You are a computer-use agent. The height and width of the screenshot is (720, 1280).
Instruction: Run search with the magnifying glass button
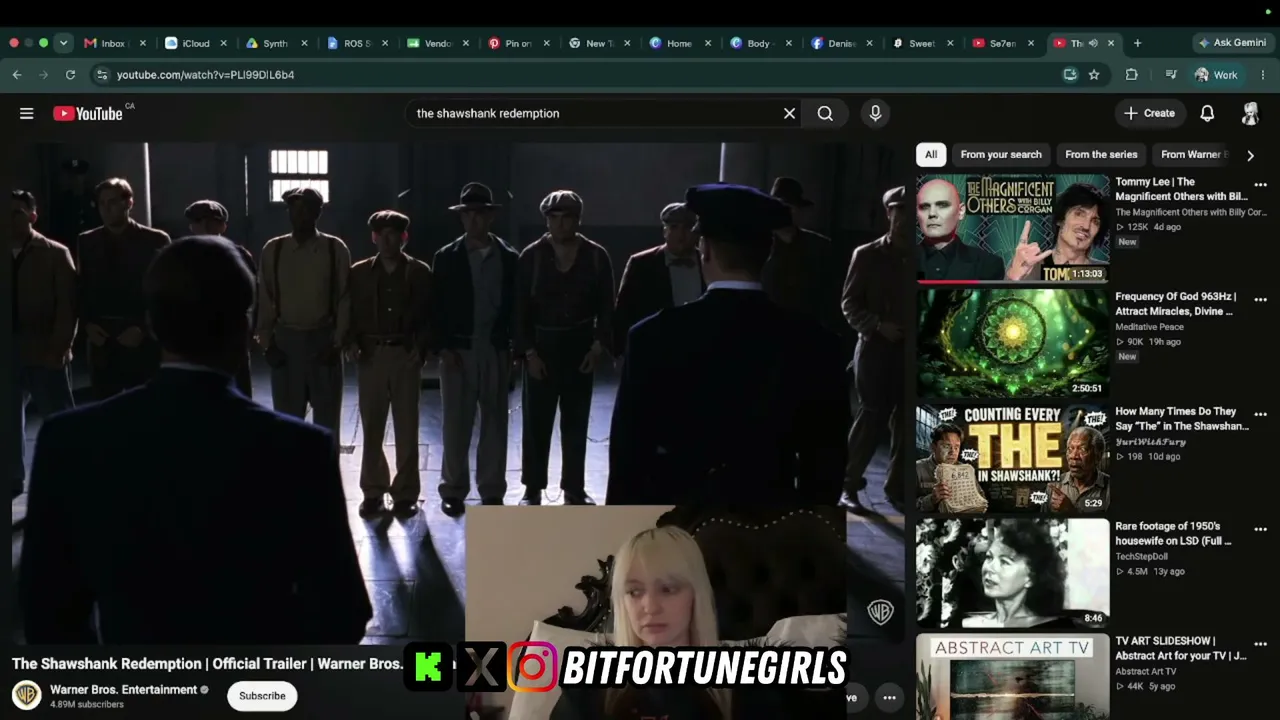(x=825, y=113)
